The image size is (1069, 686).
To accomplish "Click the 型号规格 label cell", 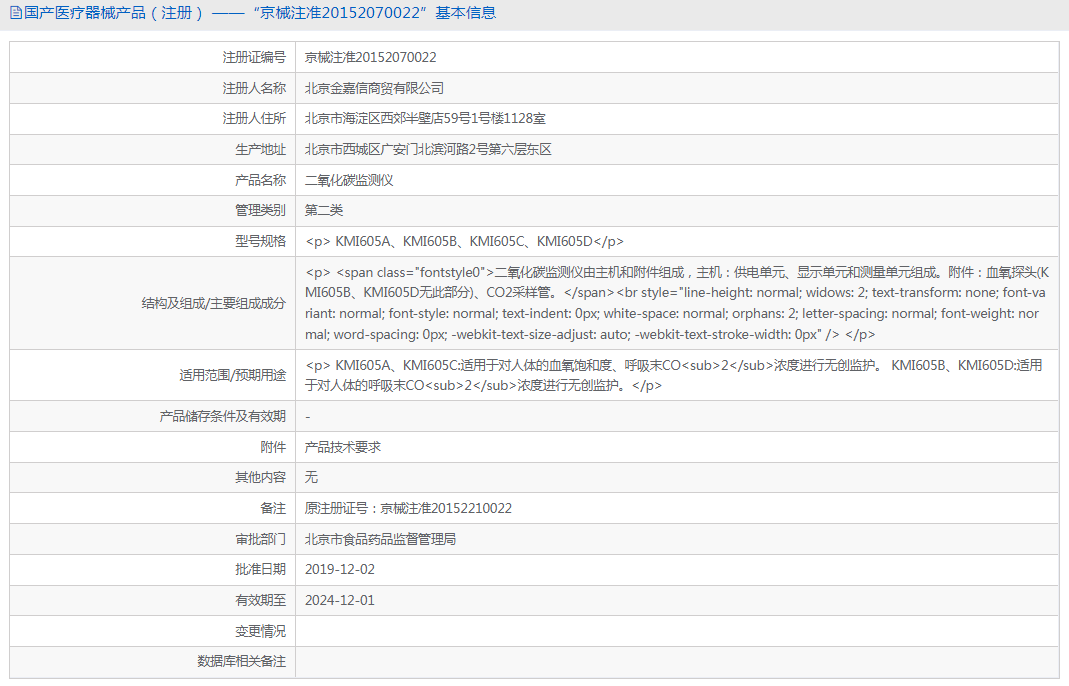I will click(153, 241).
